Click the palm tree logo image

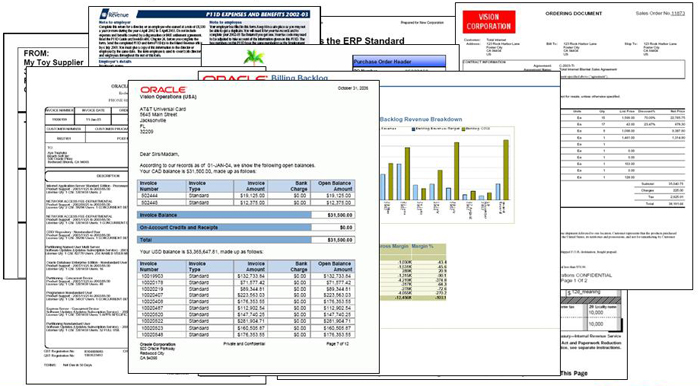(254, 57)
